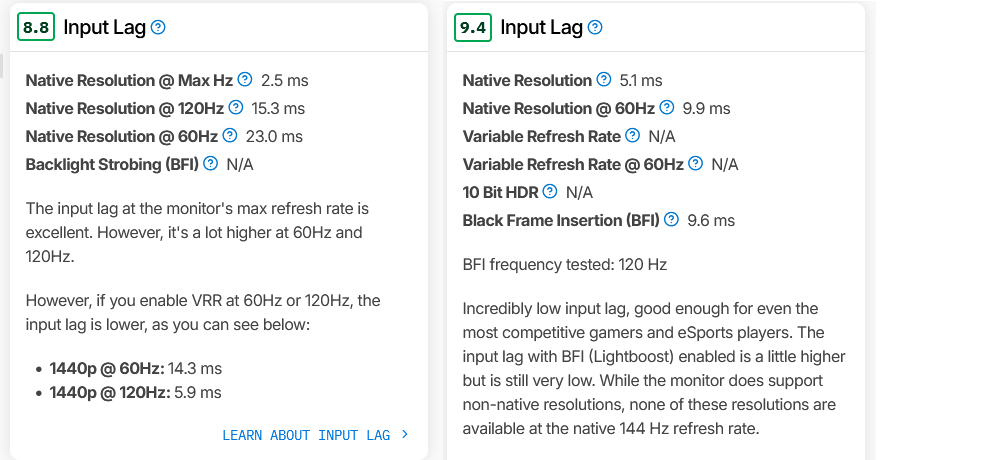Click help icon for left Native Resolution @ 60Hz
The width and height of the screenshot is (1000, 460).
tap(230, 135)
